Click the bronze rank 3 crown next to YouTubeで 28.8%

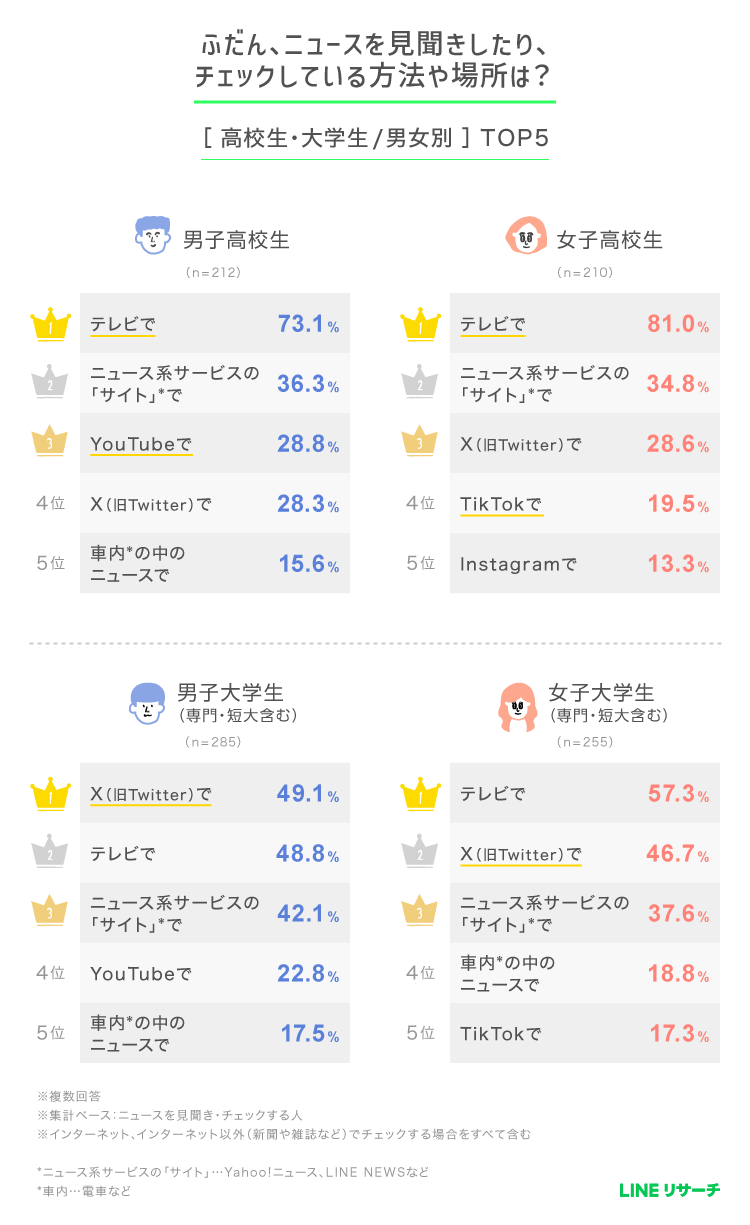click(x=50, y=443)
